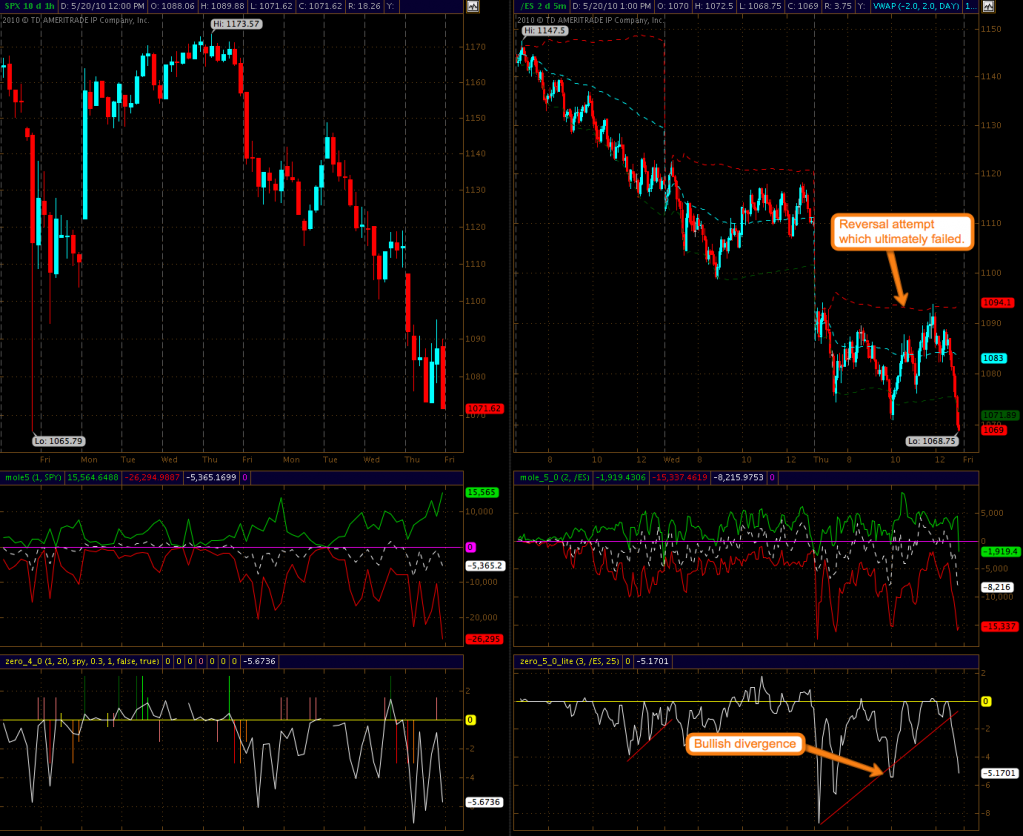Click the cyan 1083 price axis tag
The width and height of the screenshot is (1023, 836).
[x=994, y=358]
